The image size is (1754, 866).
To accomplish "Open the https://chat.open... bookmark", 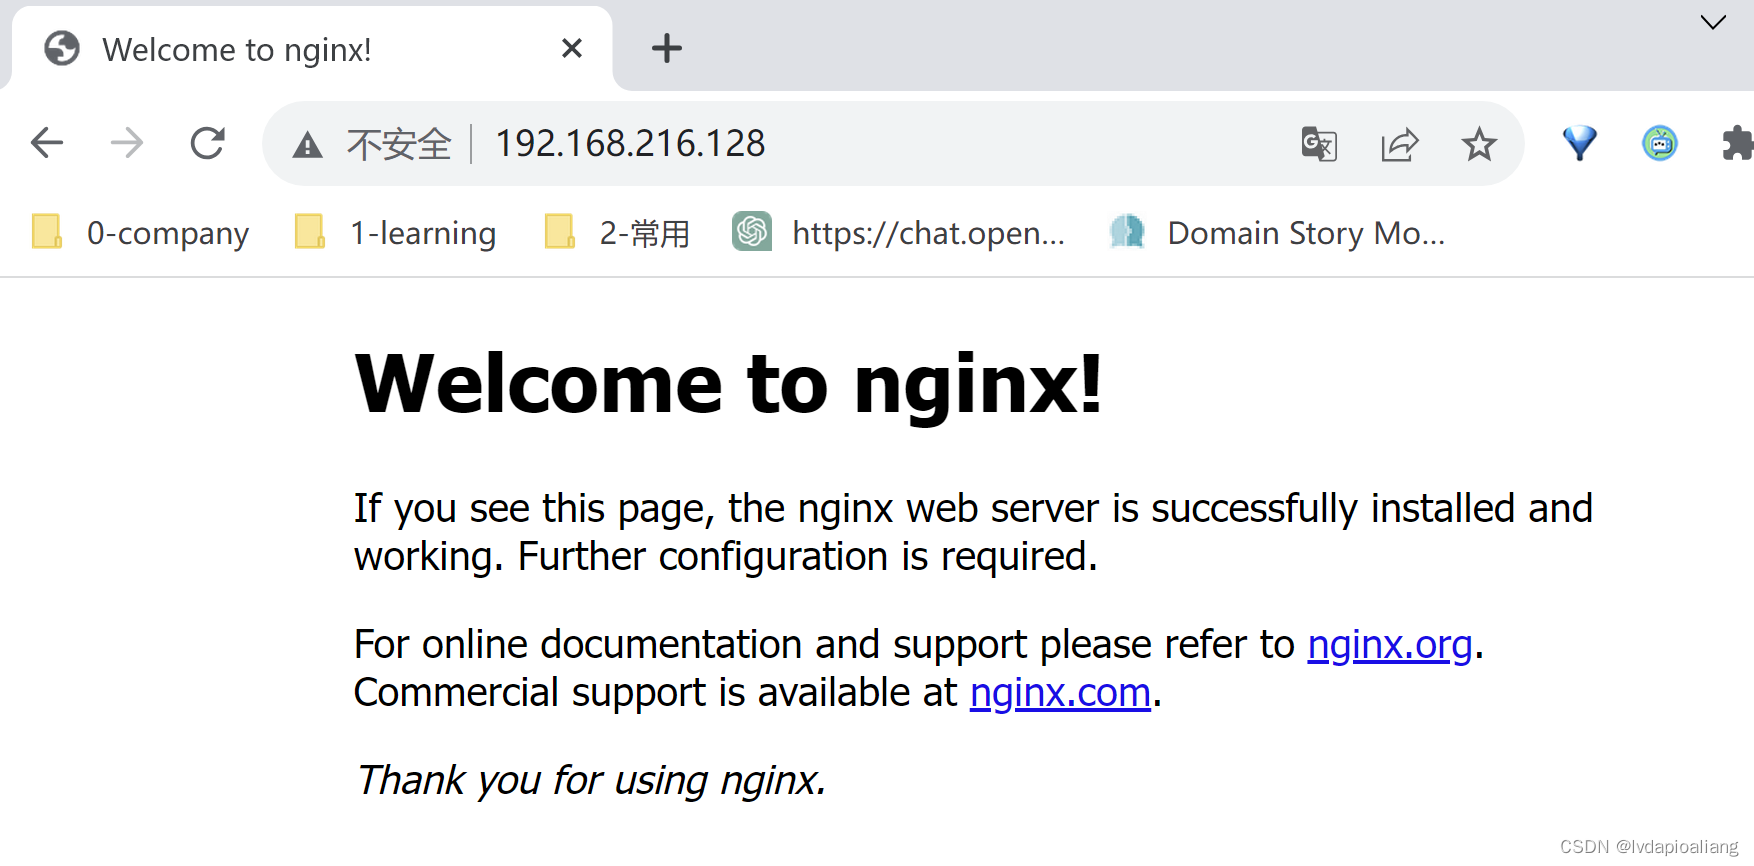I will click(x=898, y=232).
